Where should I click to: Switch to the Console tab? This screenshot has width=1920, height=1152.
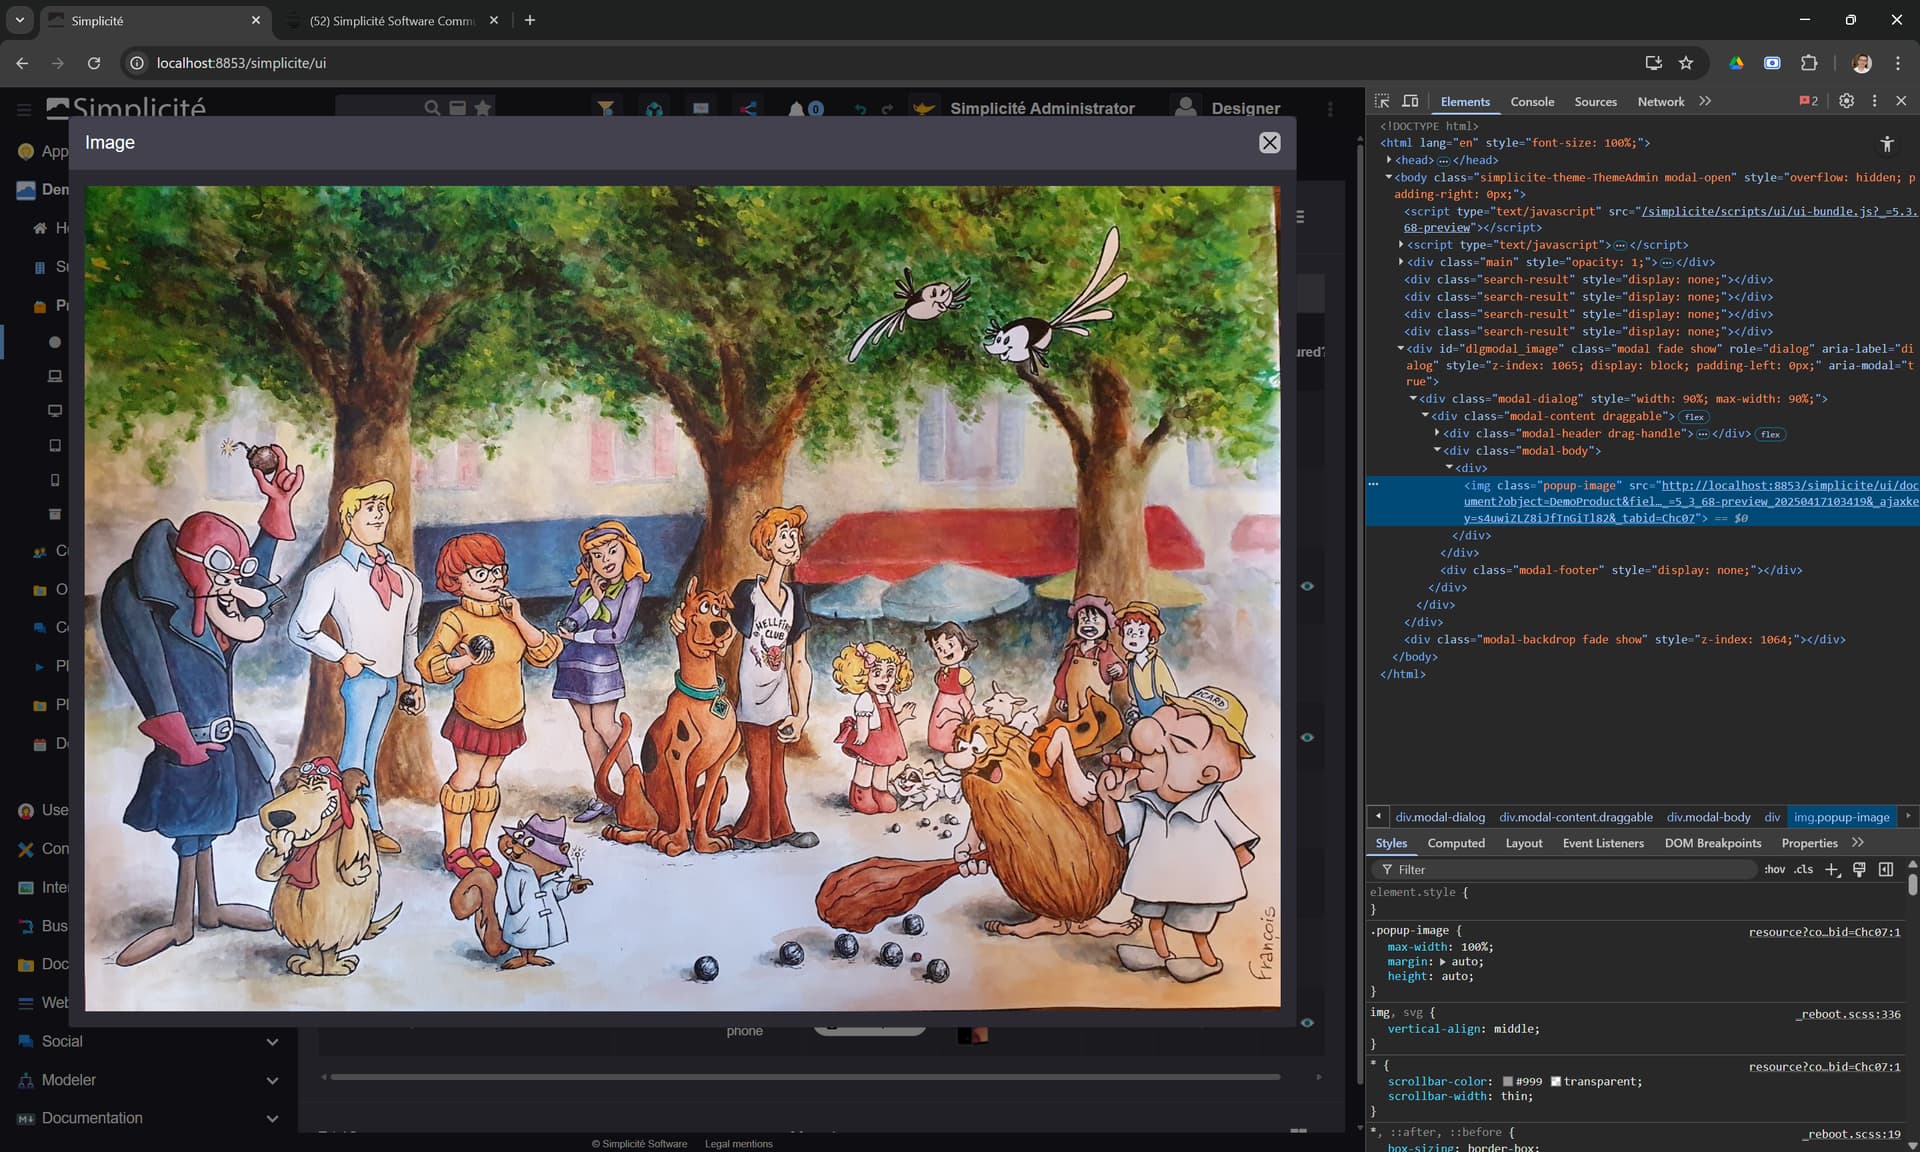pyautogui.click(x=1532, y=102)
